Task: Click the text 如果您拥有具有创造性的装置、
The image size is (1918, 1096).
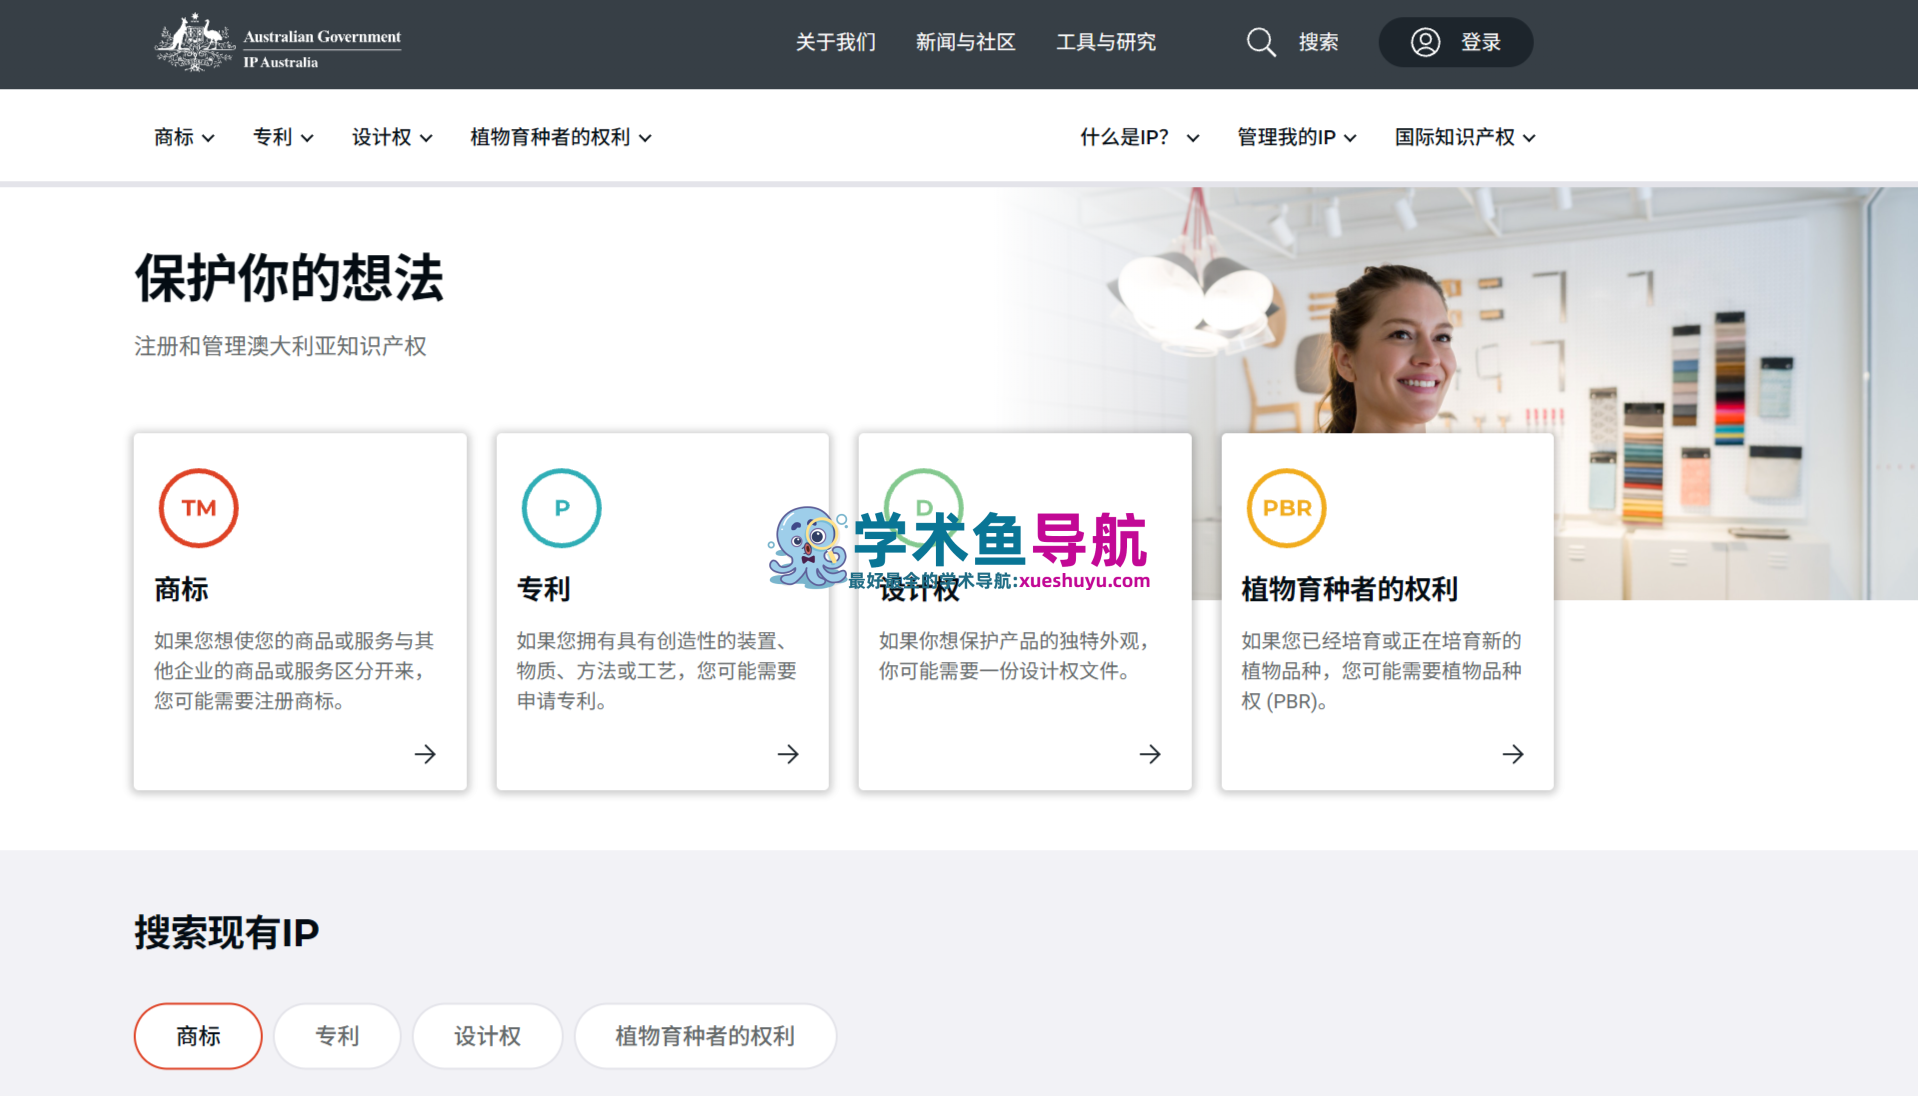Action: click(652, 641)
